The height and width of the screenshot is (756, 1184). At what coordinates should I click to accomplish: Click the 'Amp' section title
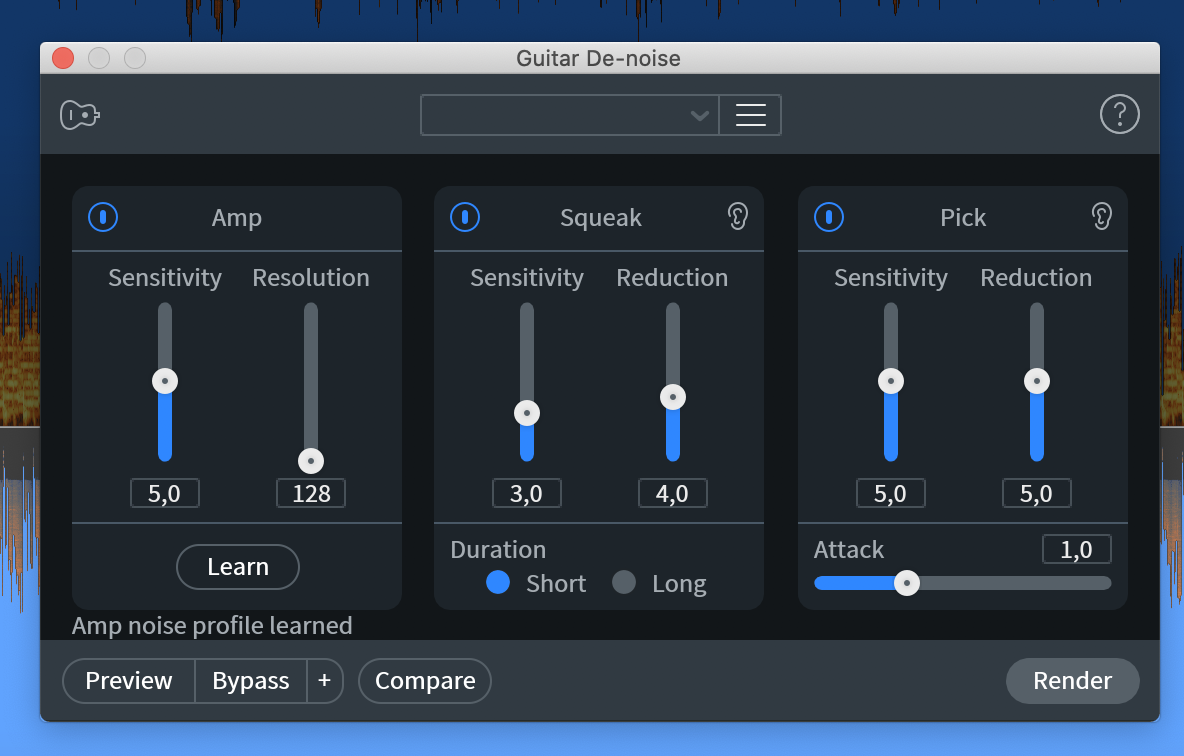click(x=236, y=218)
